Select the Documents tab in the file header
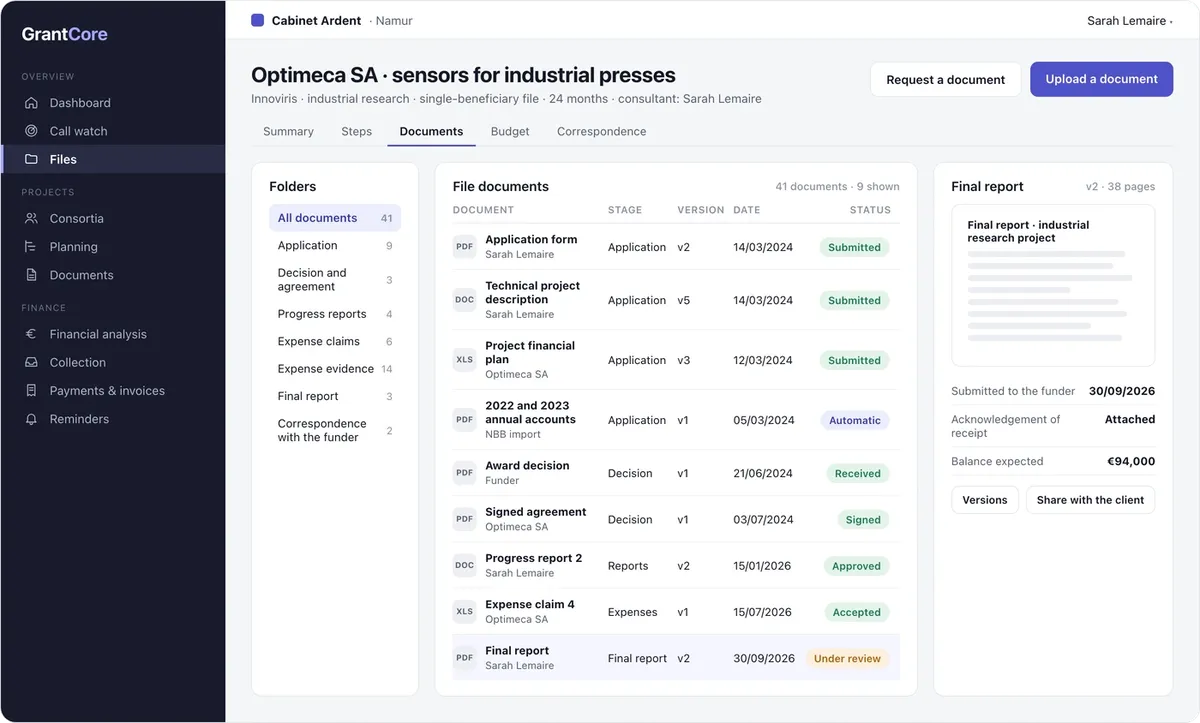The height and width of the screenshot is (723, 1200). click(x=431, y=131)
